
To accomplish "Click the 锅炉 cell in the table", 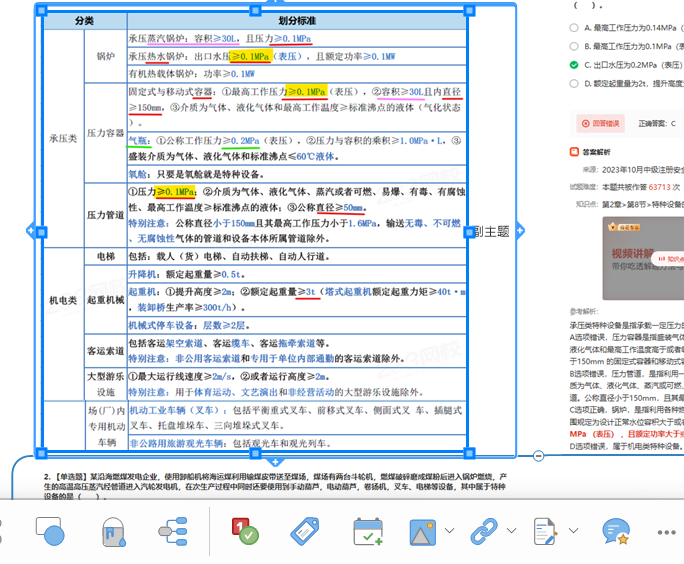I will pos(106,56).
